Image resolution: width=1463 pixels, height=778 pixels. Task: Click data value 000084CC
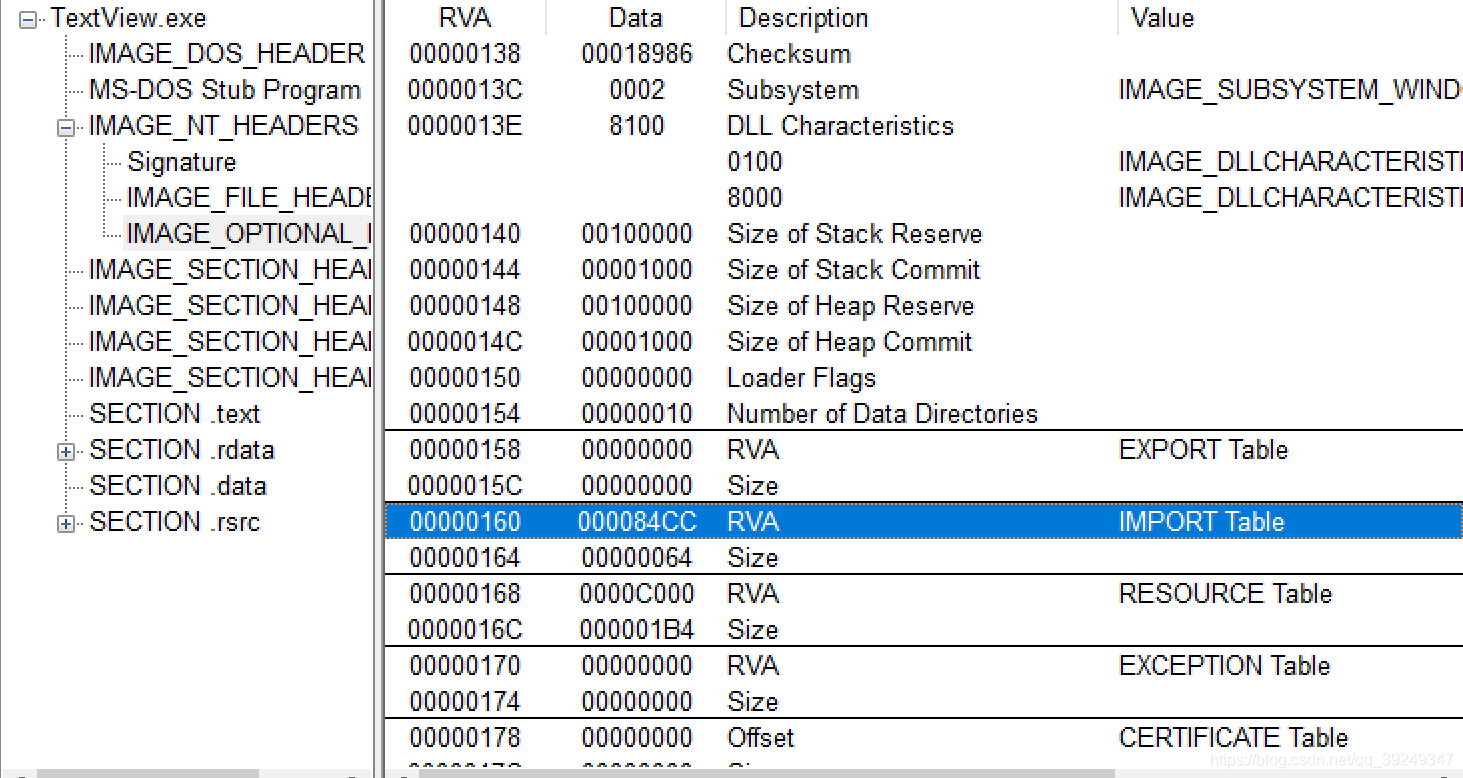tap(637, 522)
